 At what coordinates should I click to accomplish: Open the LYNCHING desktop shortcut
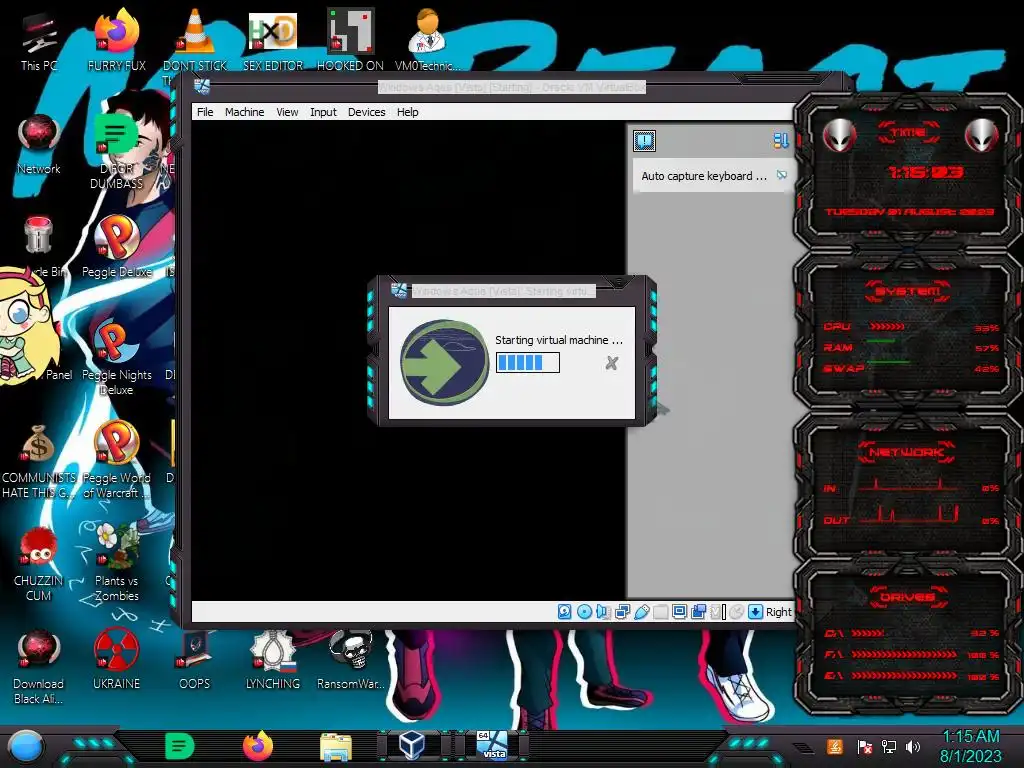pos(273,660)
